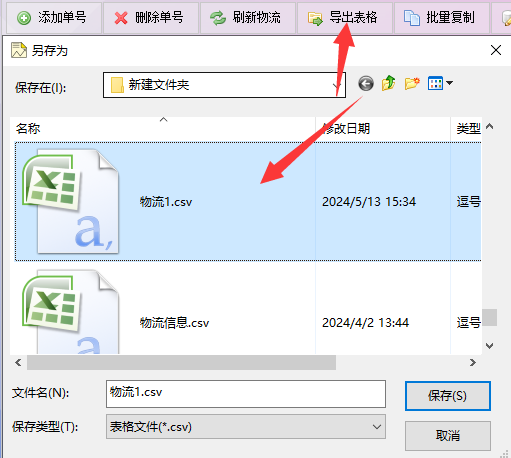Open the 保存类型 file type dropdown
Screen dimensions: 511x458
pyautogui.click(x=377, y=427)
